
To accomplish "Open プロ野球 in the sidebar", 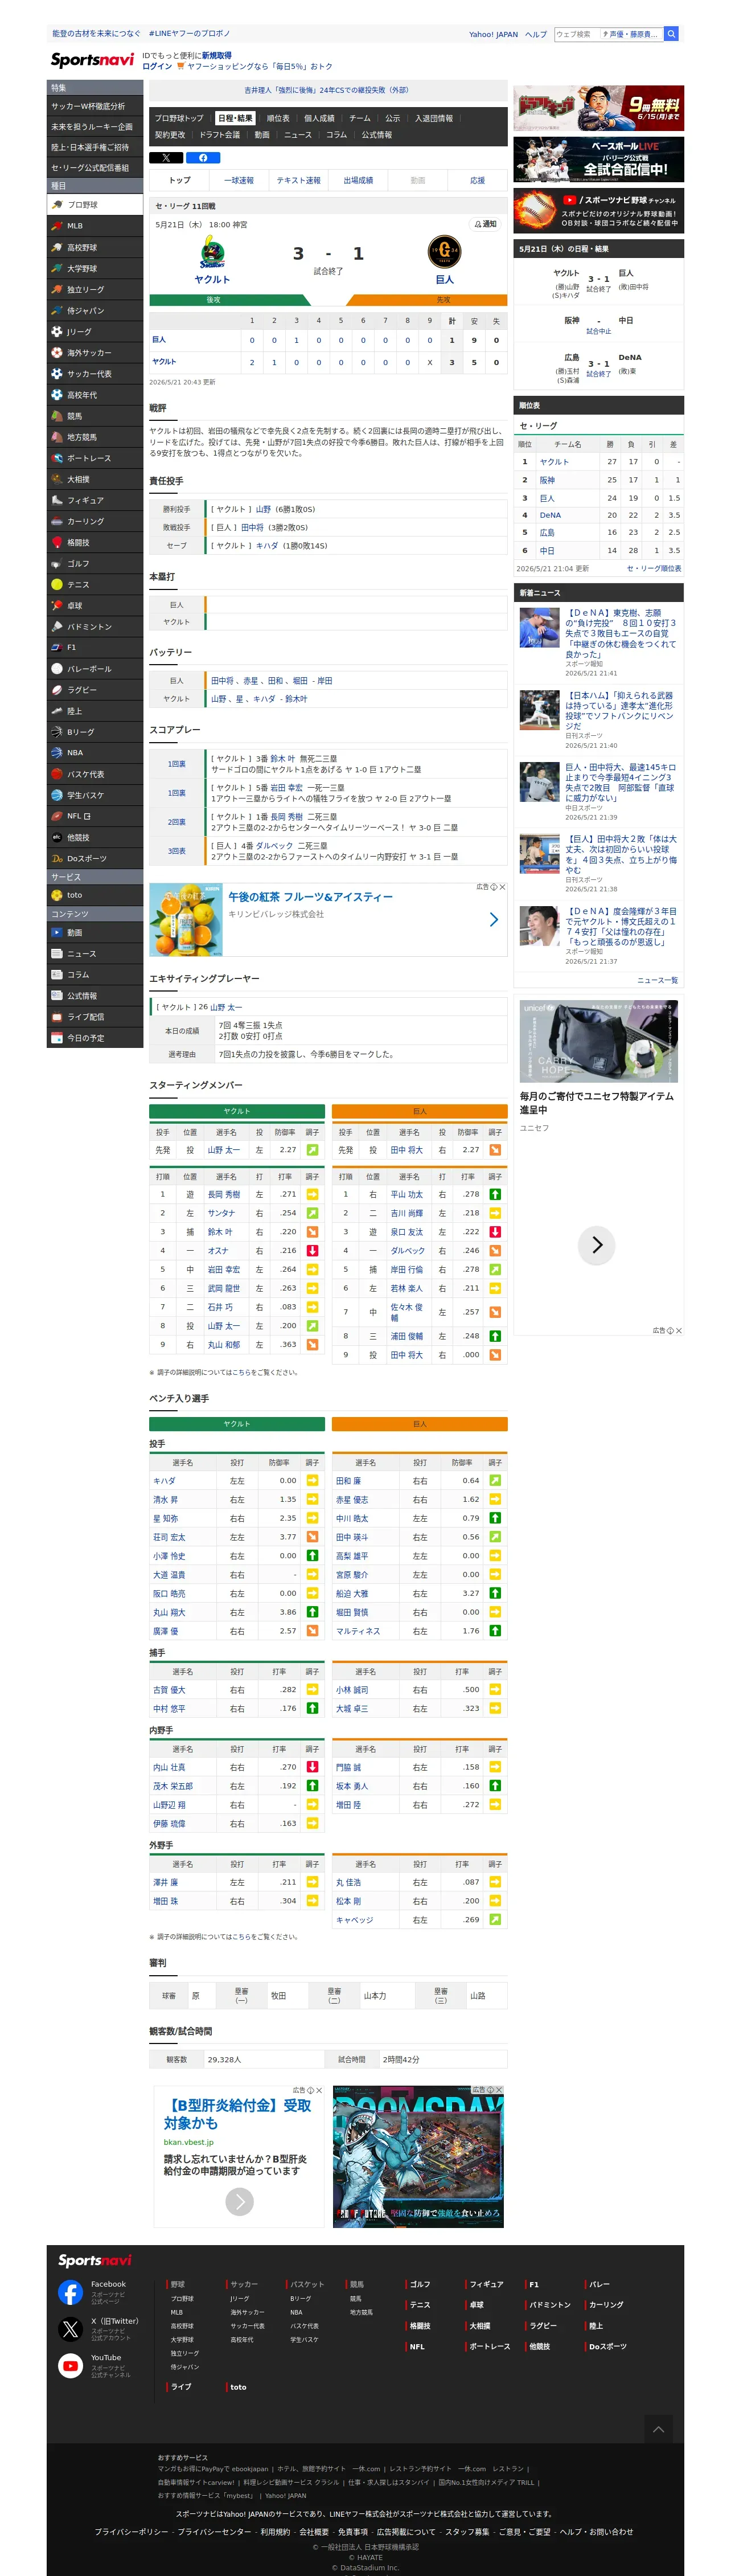I will pyautogui.click(x=95, y=204).
